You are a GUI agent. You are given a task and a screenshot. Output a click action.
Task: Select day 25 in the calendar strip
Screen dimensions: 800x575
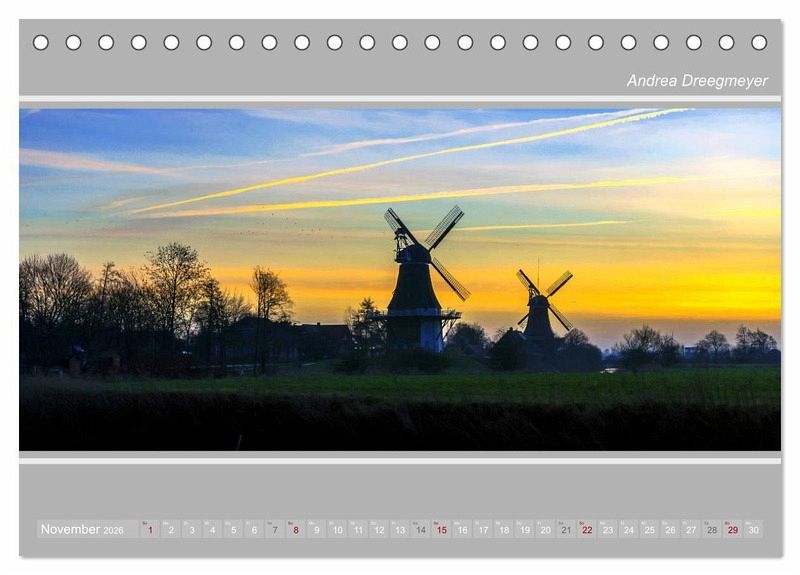[x=650, y=529]
